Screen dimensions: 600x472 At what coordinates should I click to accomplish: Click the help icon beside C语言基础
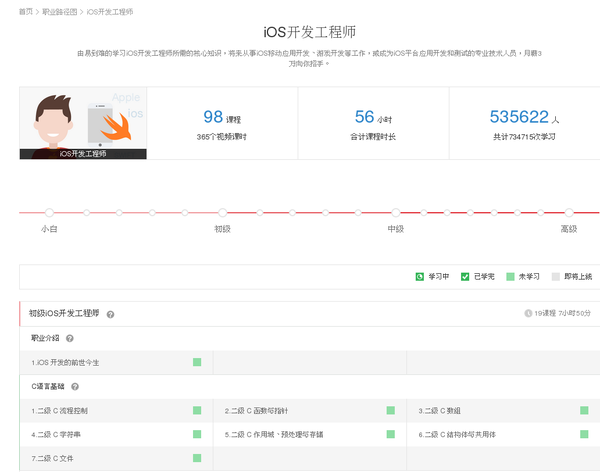point(75,386)
